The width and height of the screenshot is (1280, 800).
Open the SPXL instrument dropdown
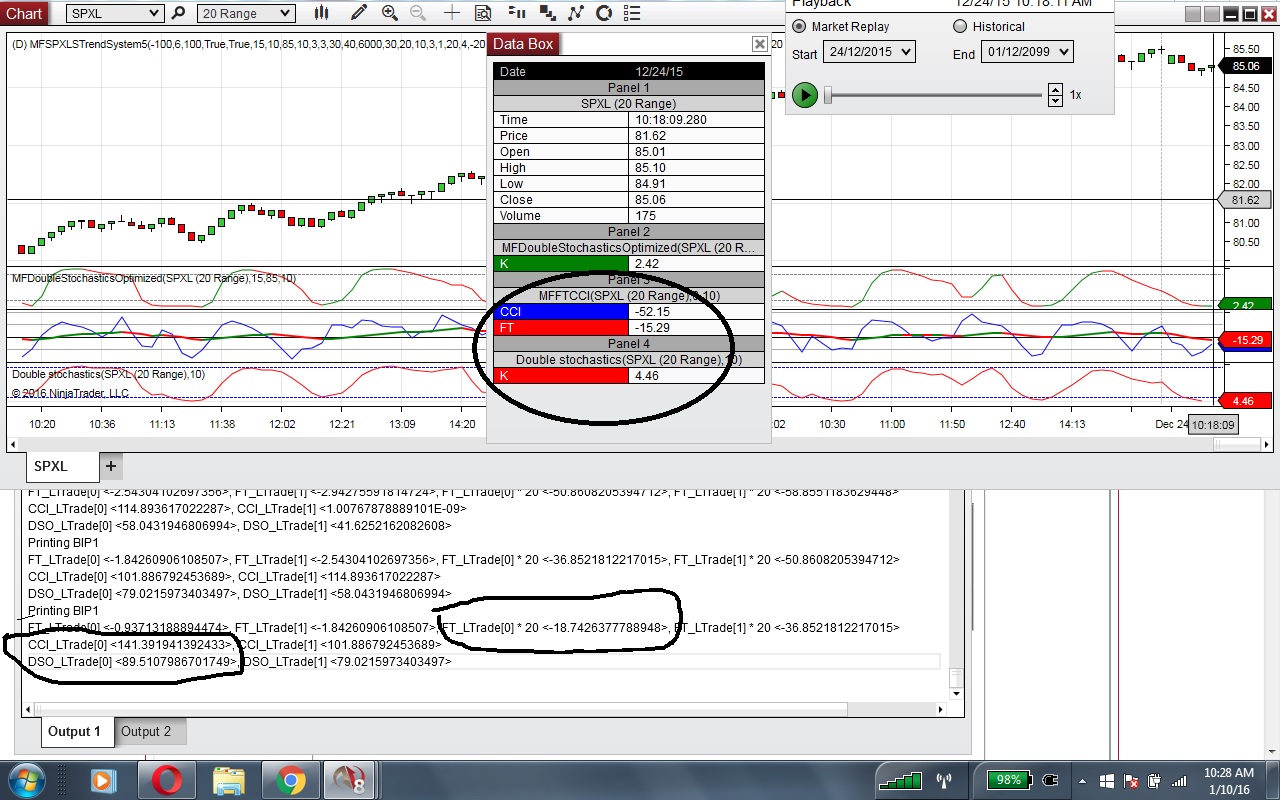point(116,13)
